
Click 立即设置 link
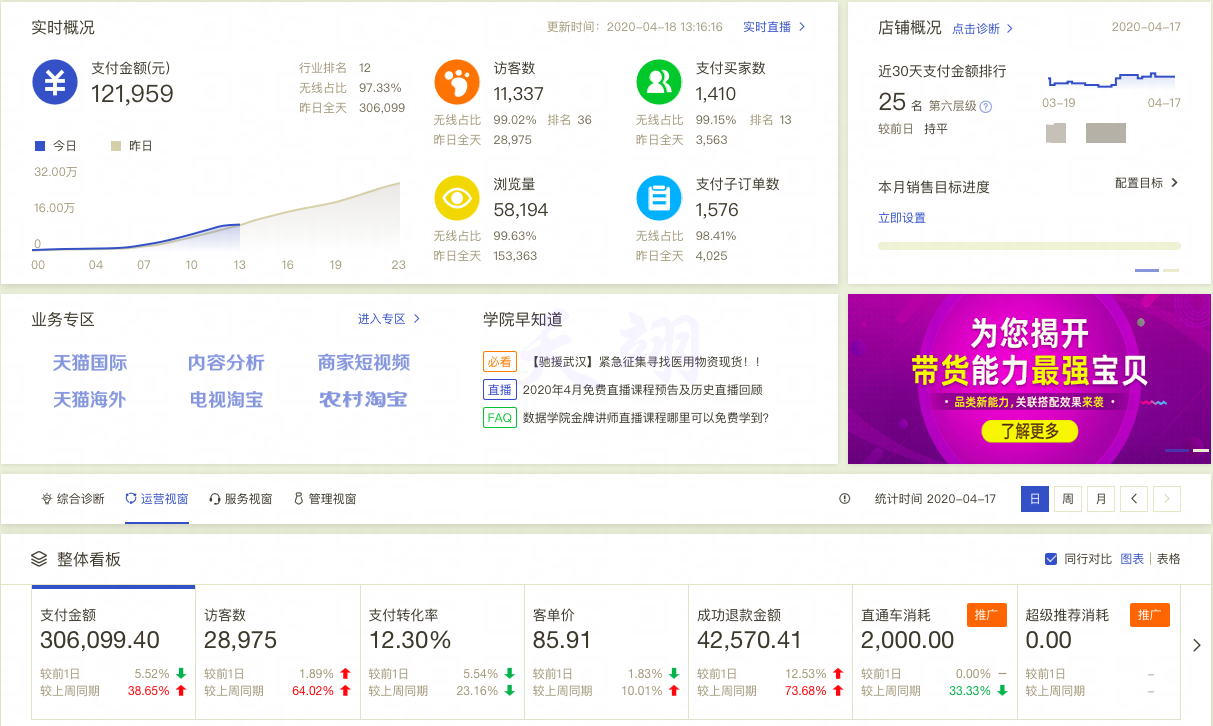click(x=902, y=218)
